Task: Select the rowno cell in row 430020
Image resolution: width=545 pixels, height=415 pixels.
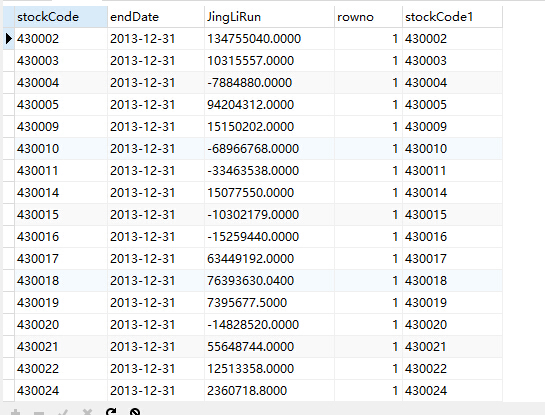Action: coord(368,325)
